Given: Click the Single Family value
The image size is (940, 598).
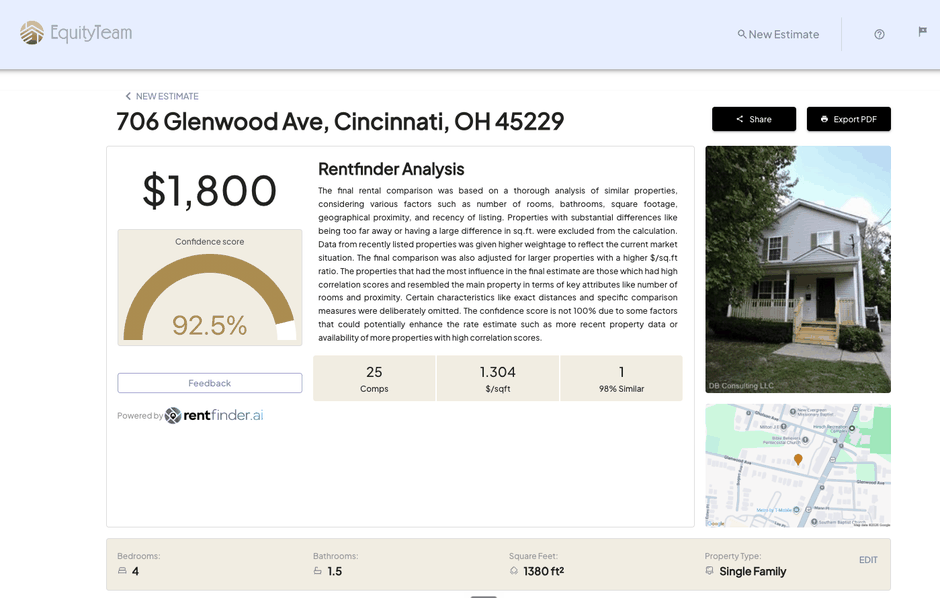Looking at the screenshot, I should click(x=753, y=572).
